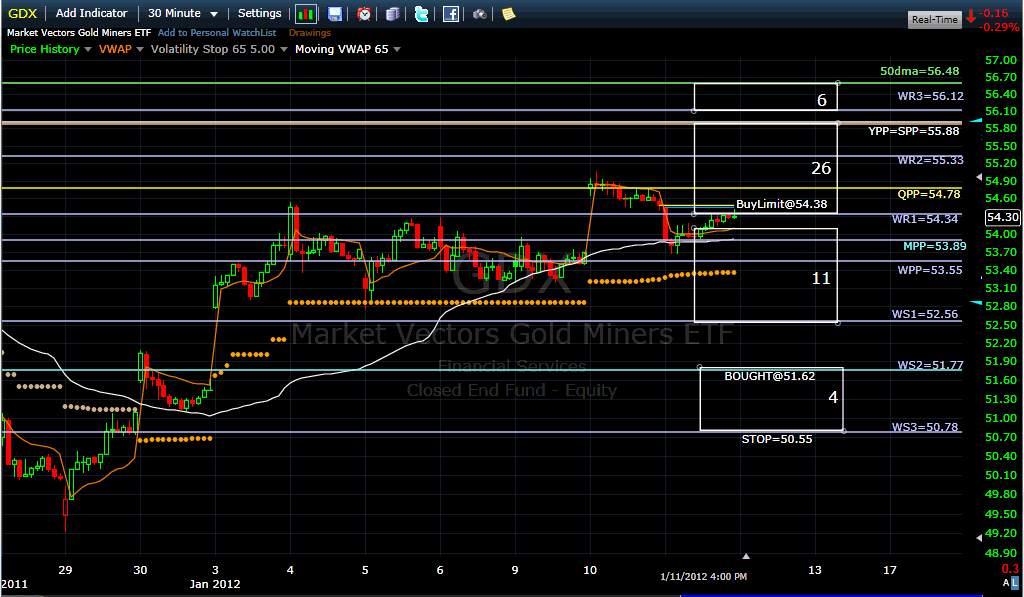
Task: Click the Add Indicator menu
Action: [91, 13]
